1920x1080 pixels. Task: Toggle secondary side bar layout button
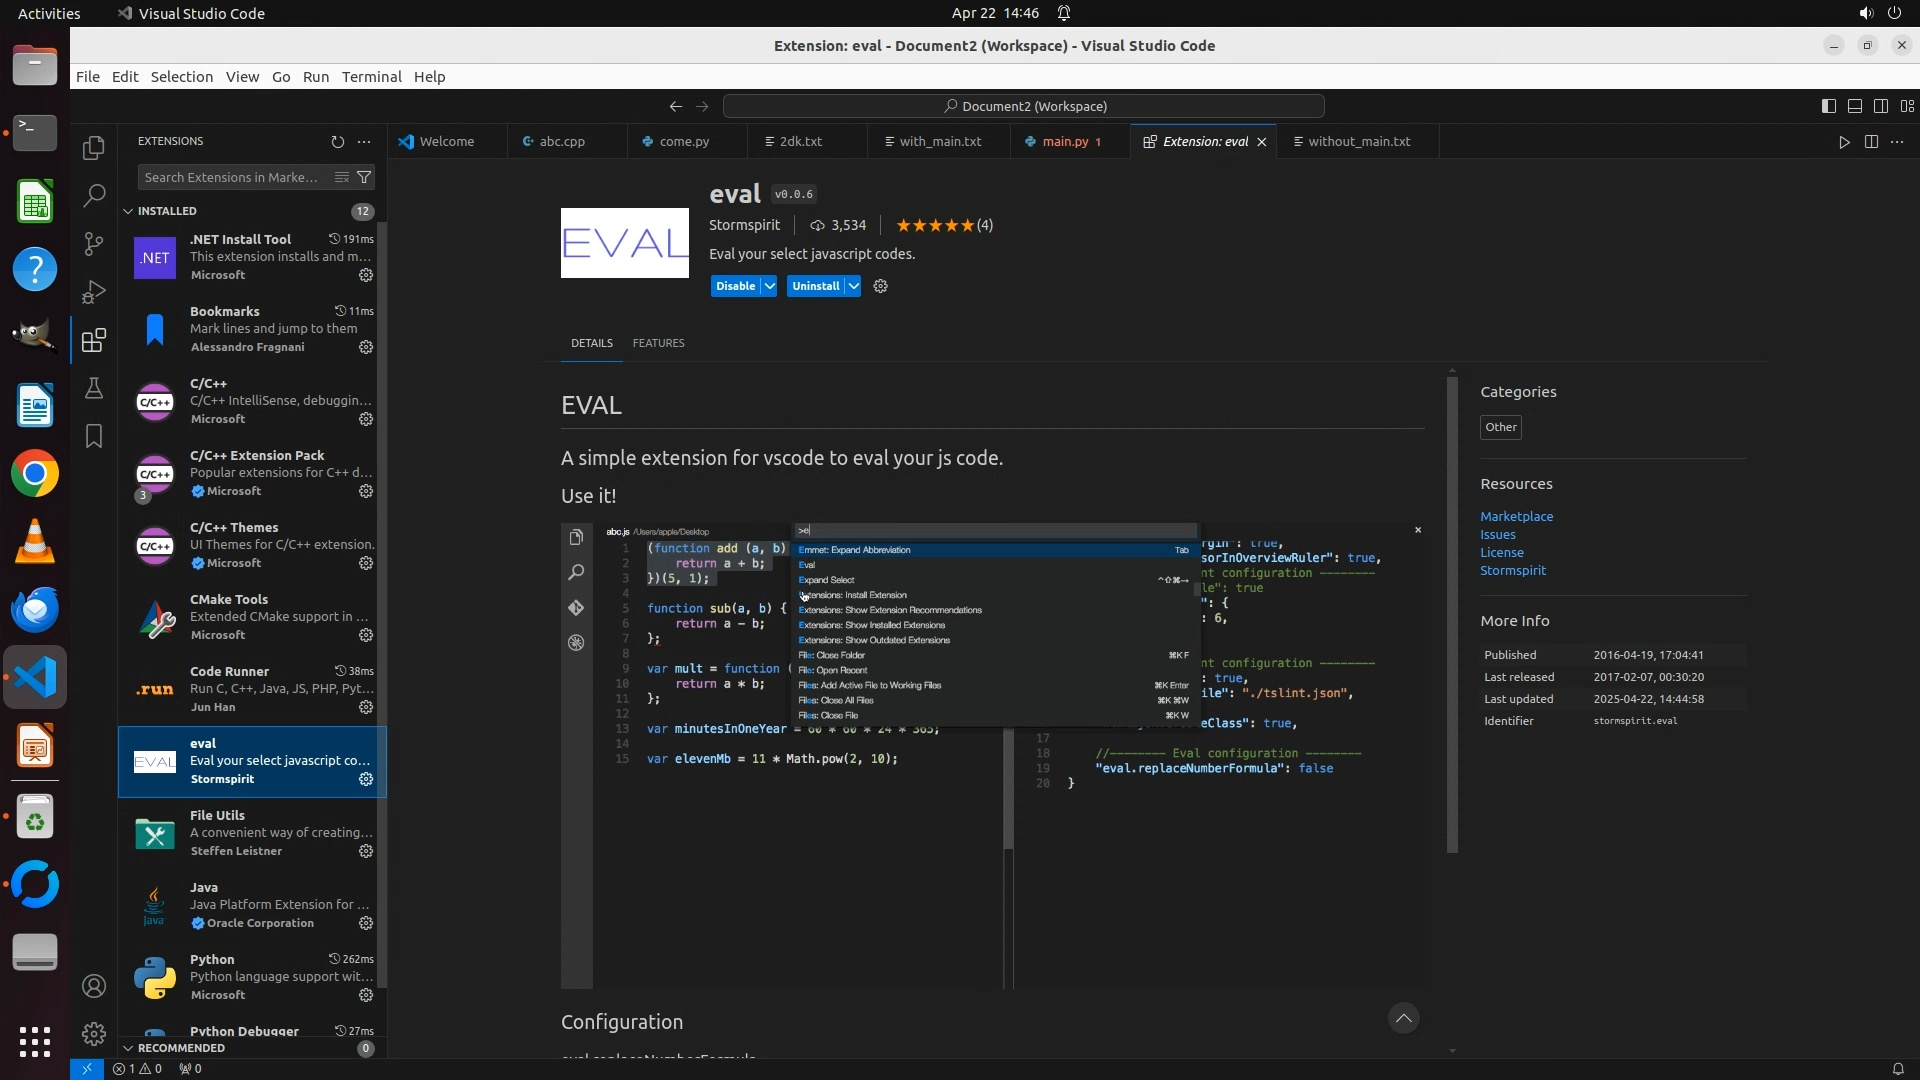coord(1881,106)
